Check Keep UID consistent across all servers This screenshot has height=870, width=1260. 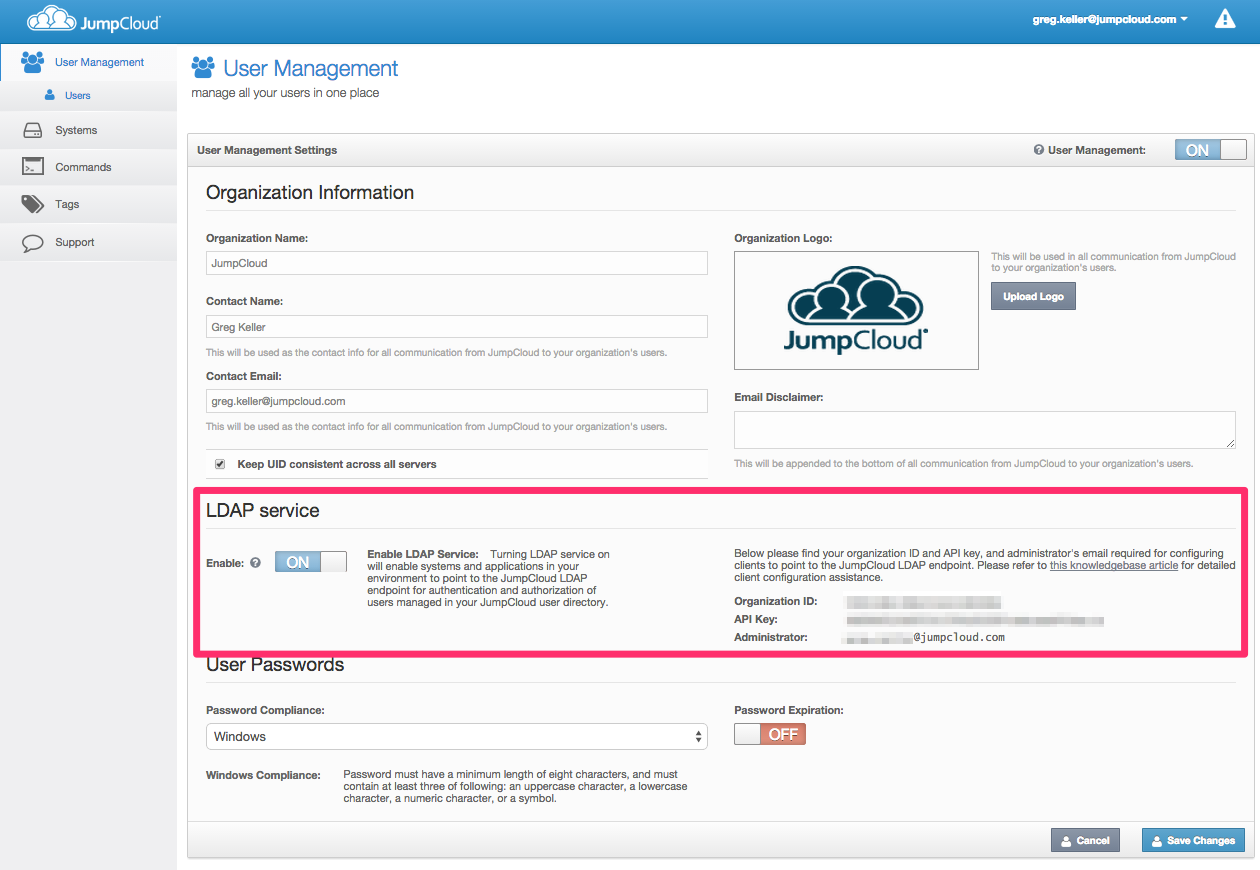(x=220, y=464)
